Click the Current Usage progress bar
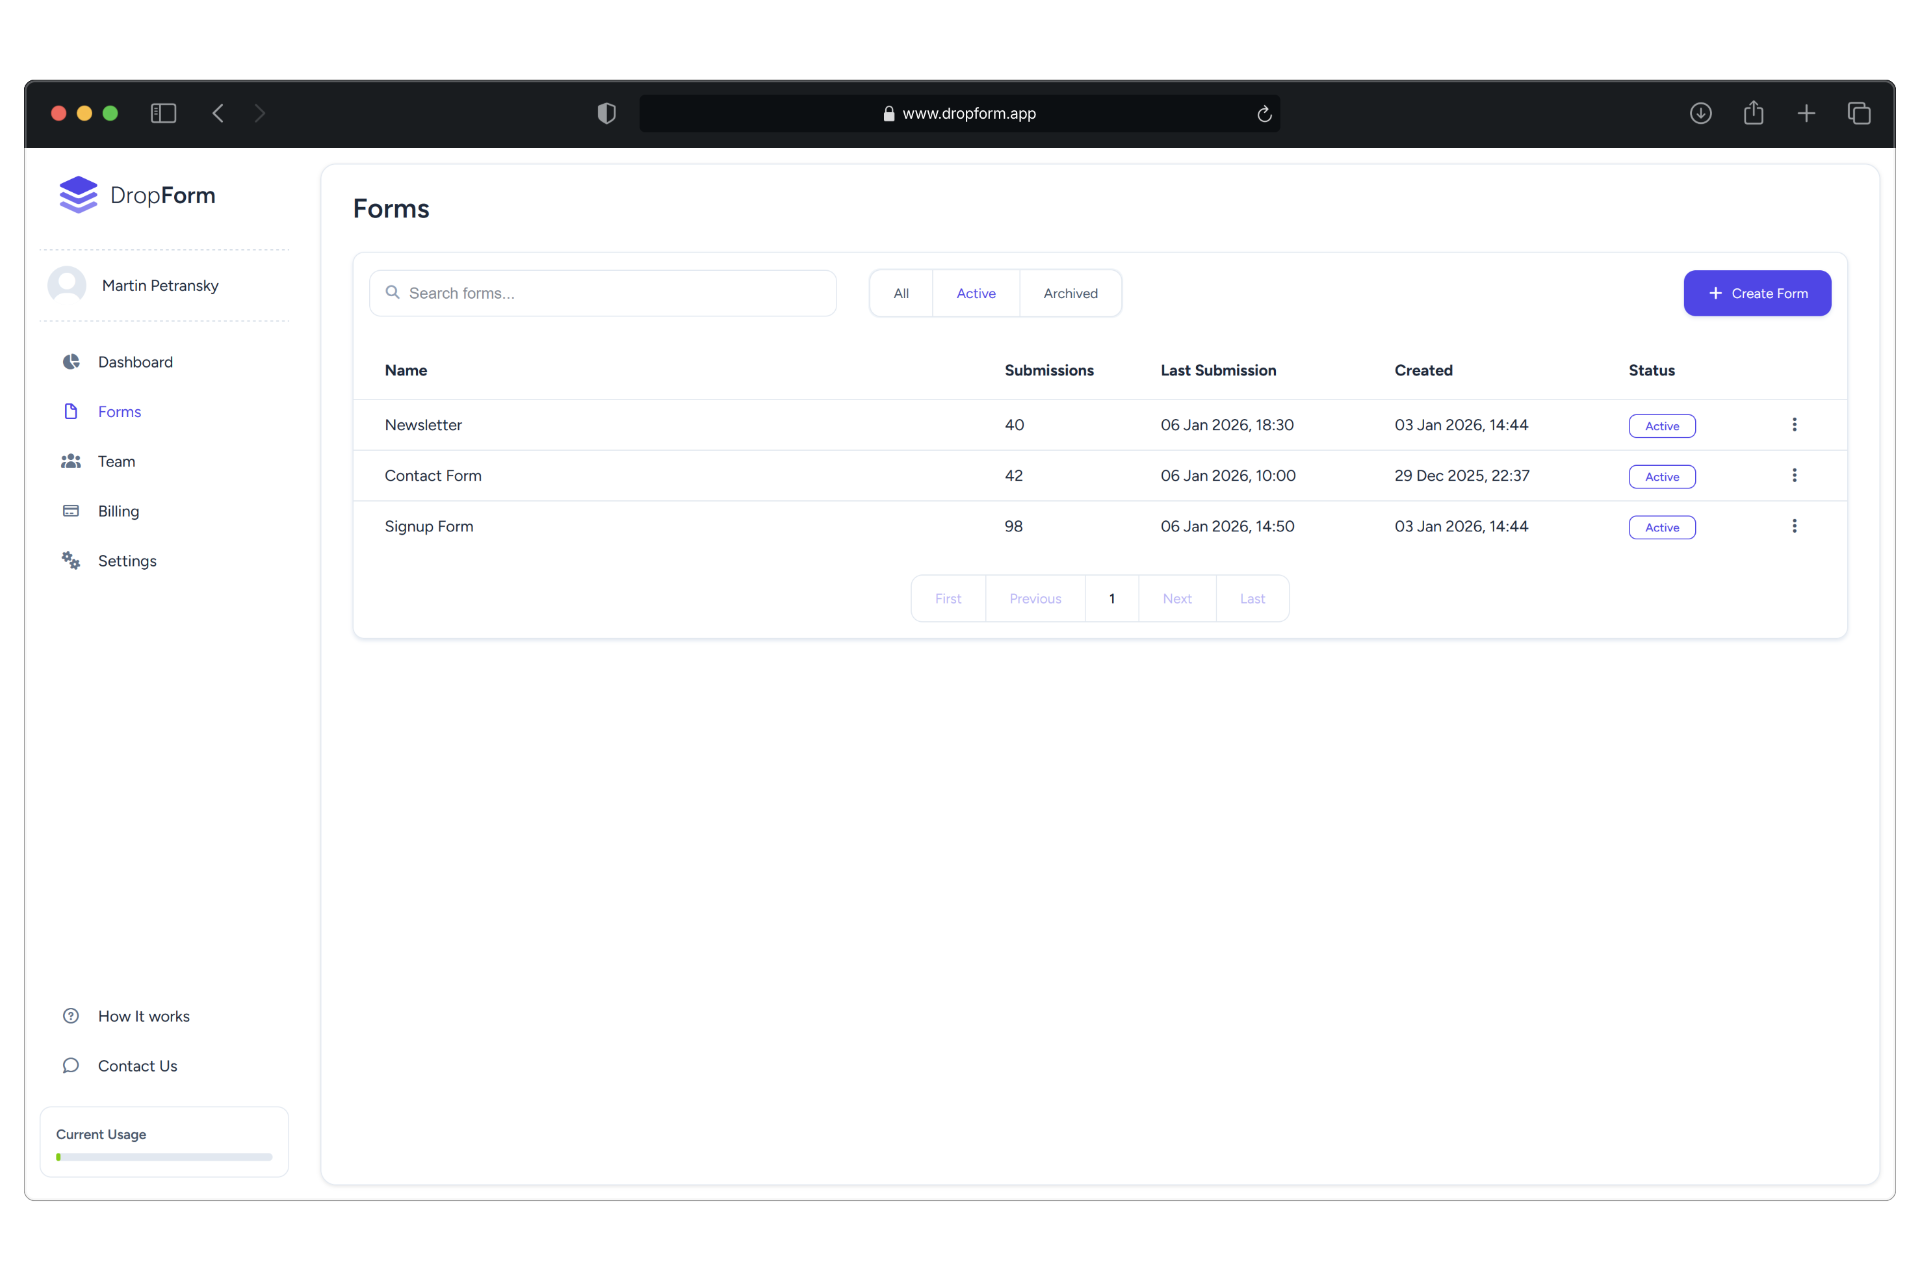The image size is (1920, 1280). 163,1156
